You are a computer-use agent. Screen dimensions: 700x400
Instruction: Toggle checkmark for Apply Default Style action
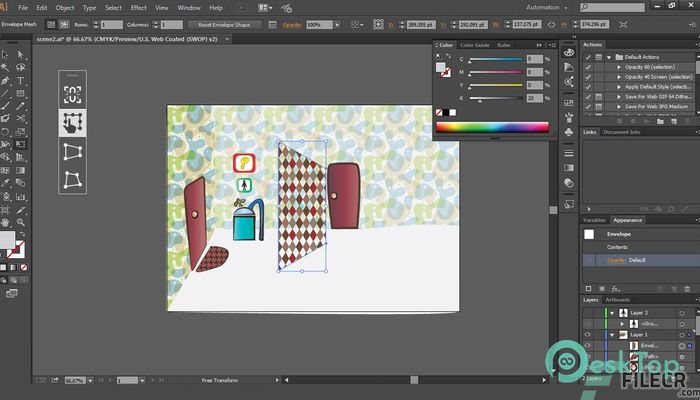click(588, 87)
